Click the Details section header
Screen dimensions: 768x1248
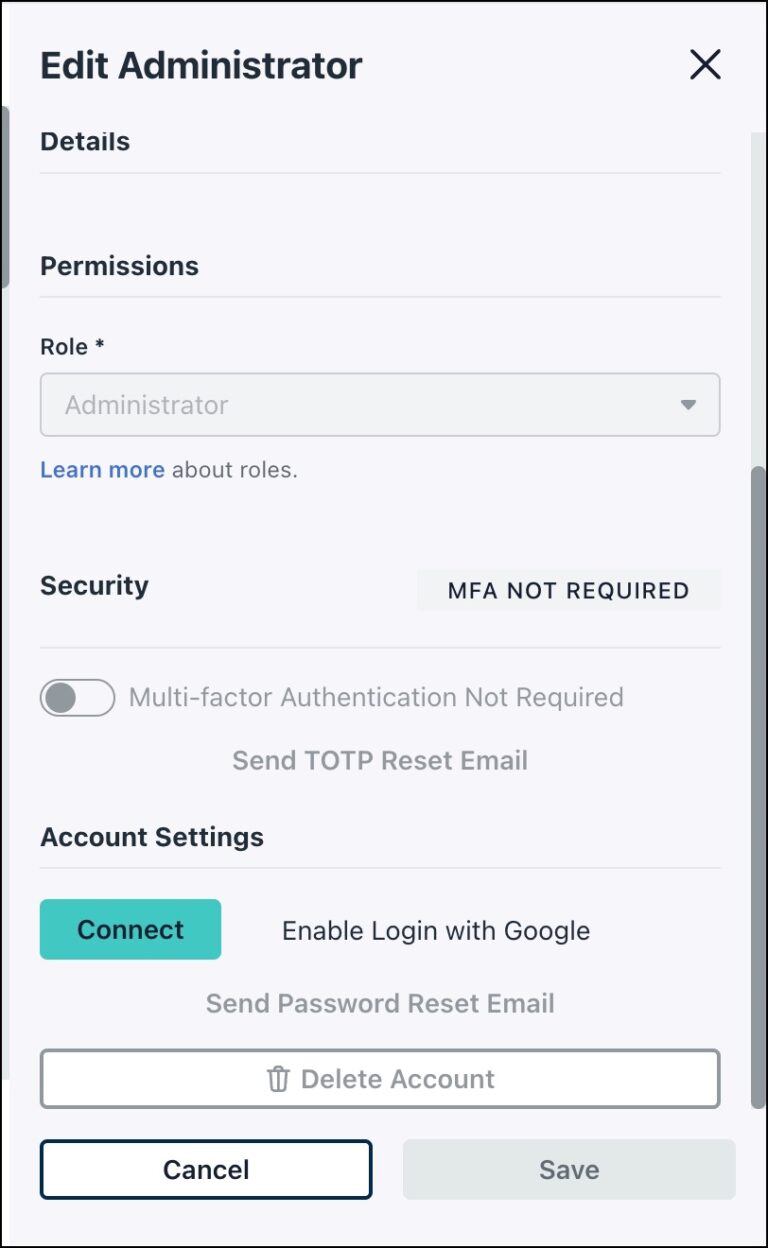tap(84, 141)
